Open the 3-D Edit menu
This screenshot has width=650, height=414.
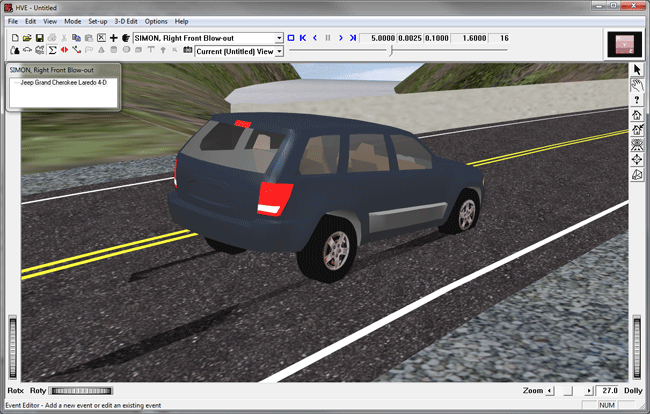coord(126,21)
